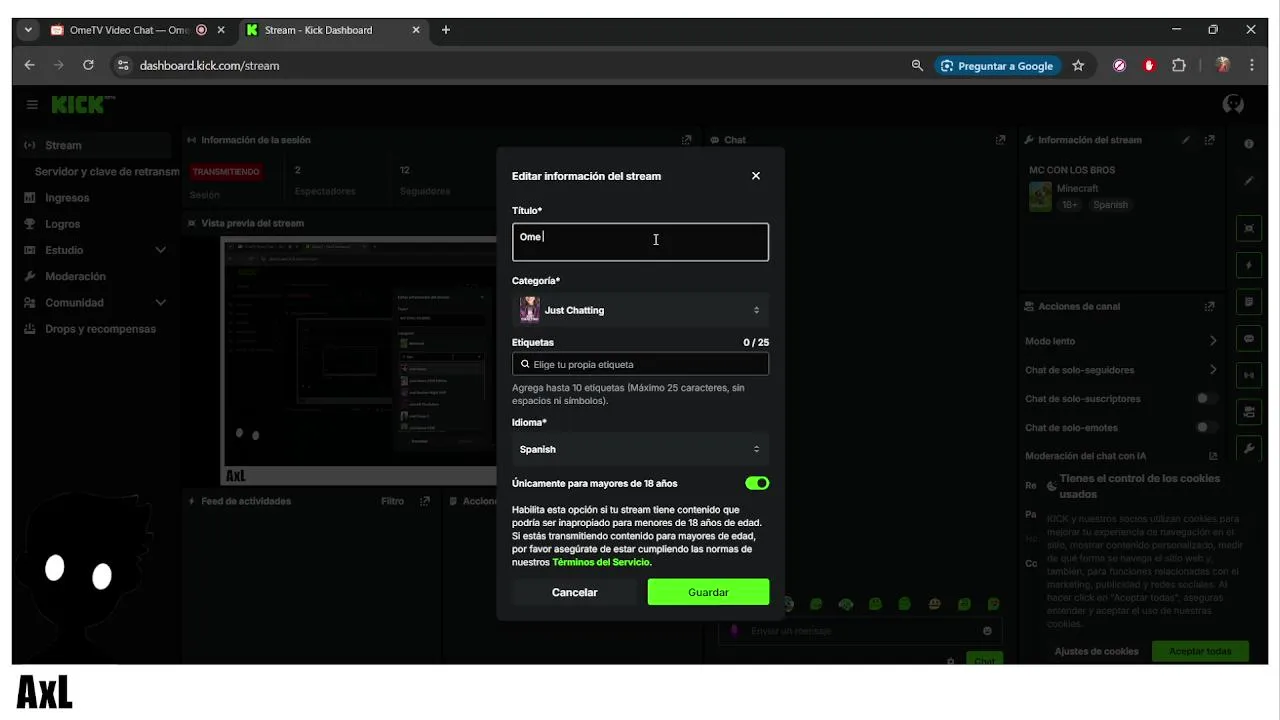The image size is (1280, 720).
Task: Open the Kick hamburger menu
Action: tap(32, 104)
